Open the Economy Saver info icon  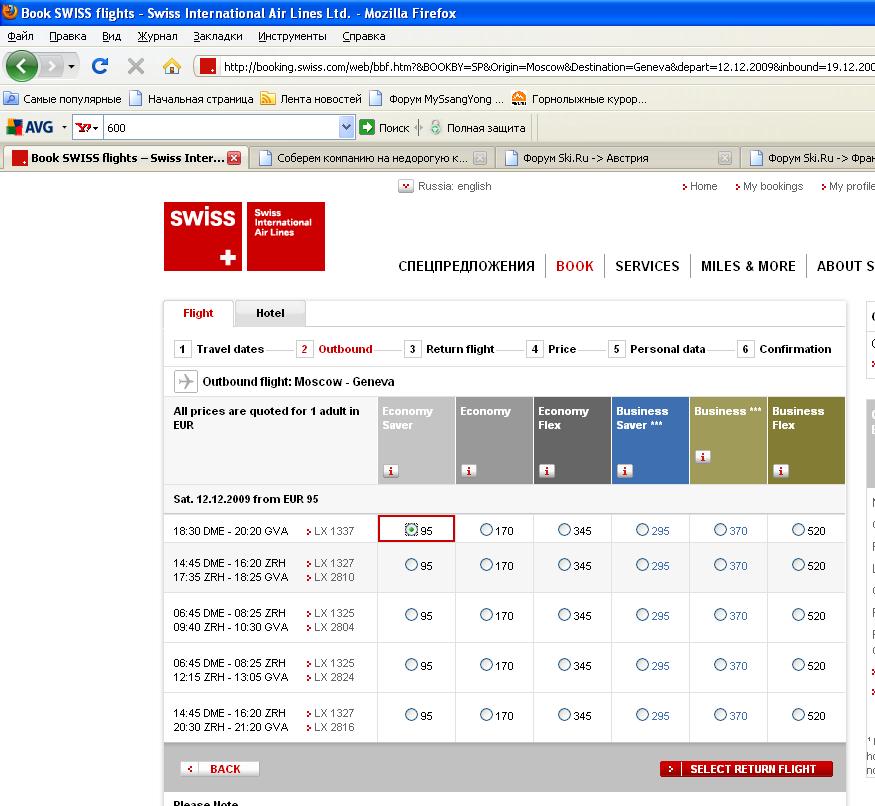pos(391,471)
